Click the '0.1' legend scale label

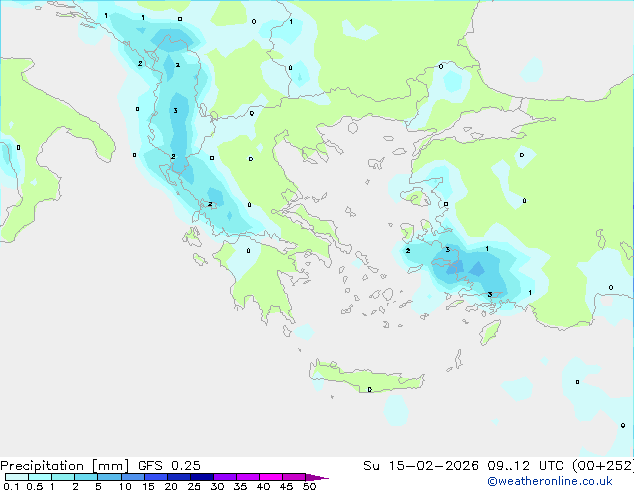click(x=11, y=486)
